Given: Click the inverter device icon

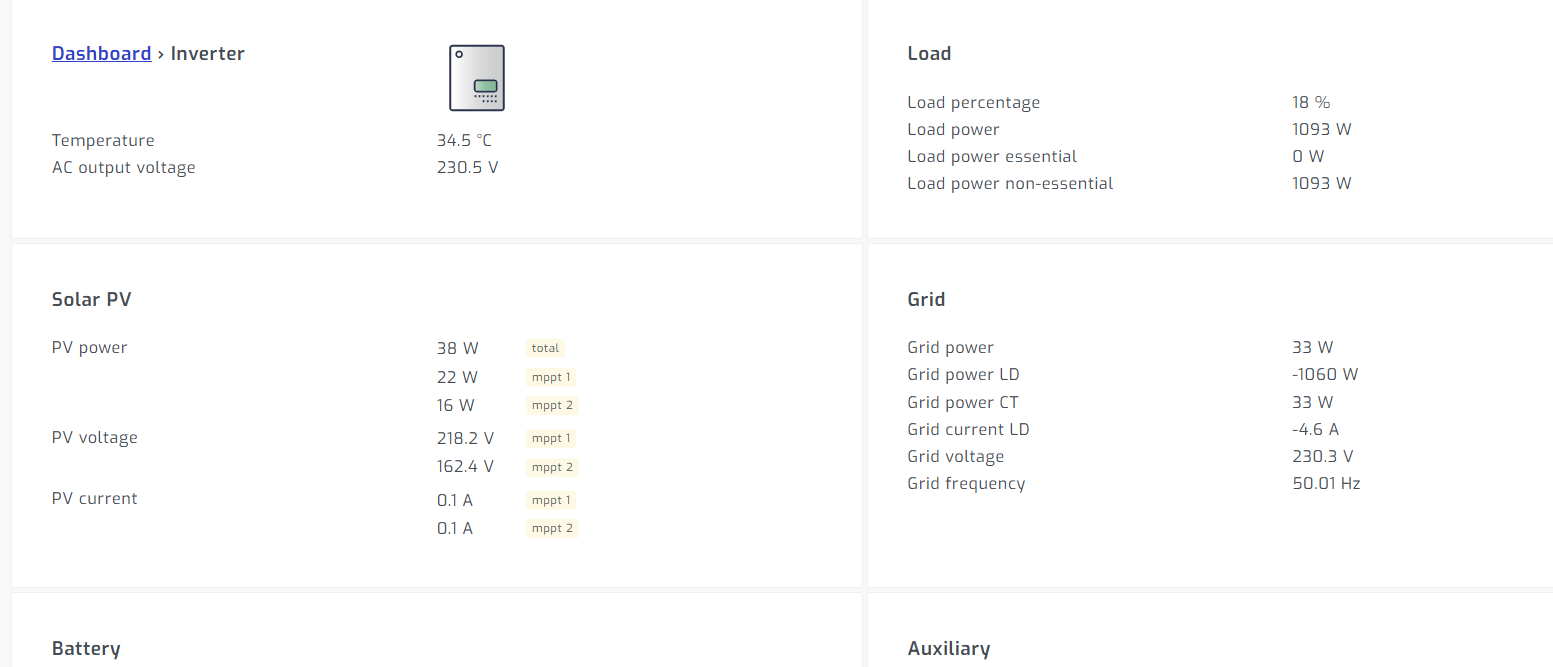Looking at the screenshot, I should tap(476, 78).
